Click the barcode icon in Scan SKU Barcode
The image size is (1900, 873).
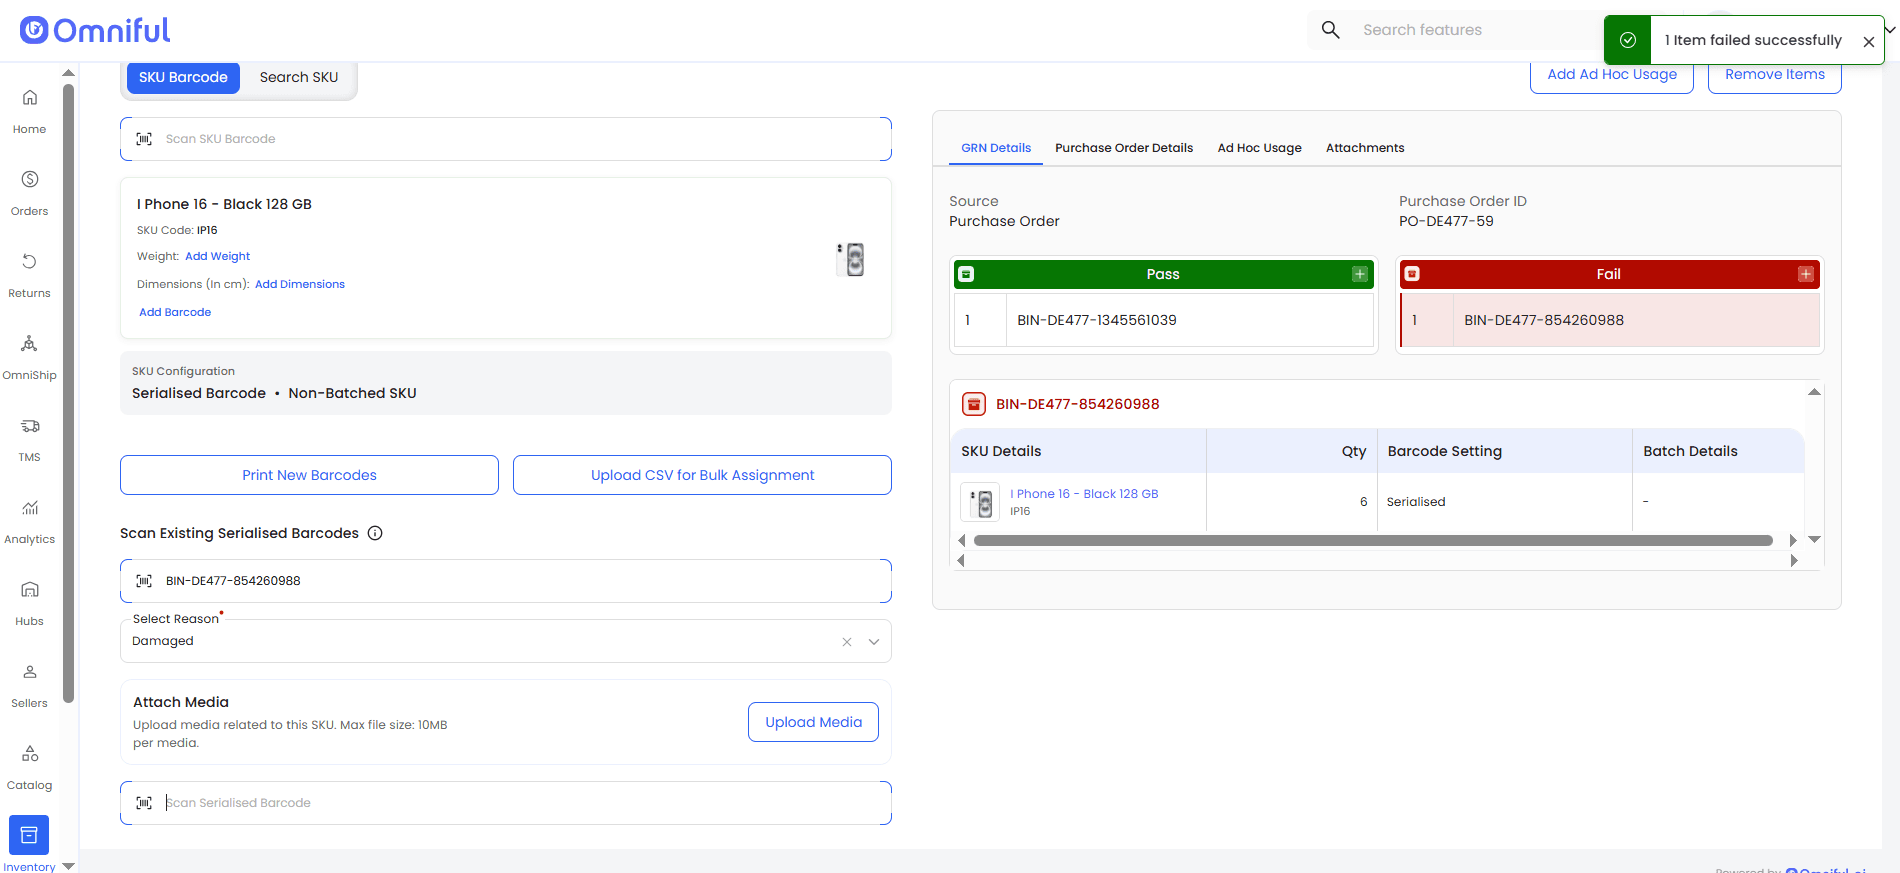[144, 139]
